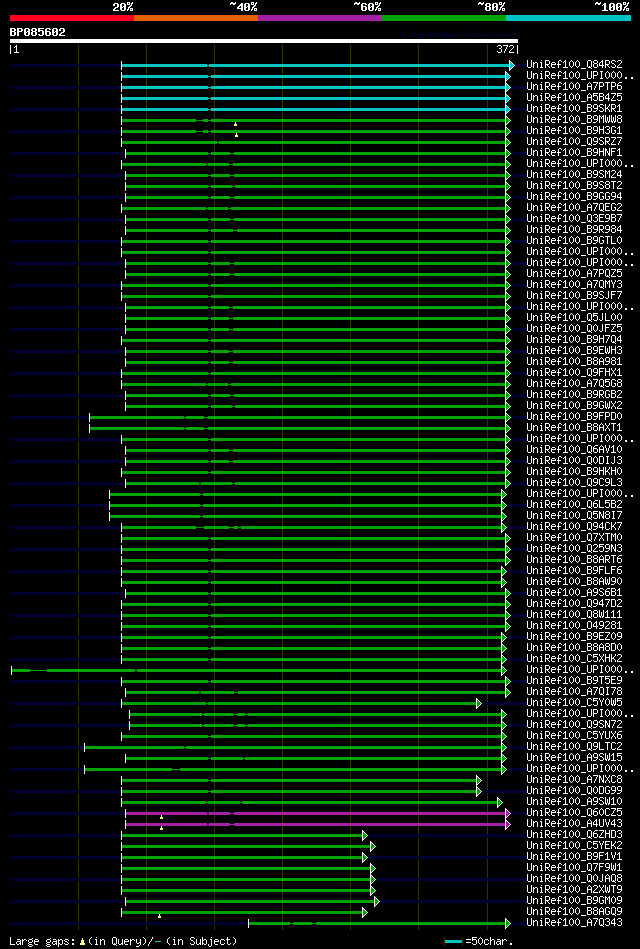Click the orange ~40% identity legend segment

tap(196, 18)
